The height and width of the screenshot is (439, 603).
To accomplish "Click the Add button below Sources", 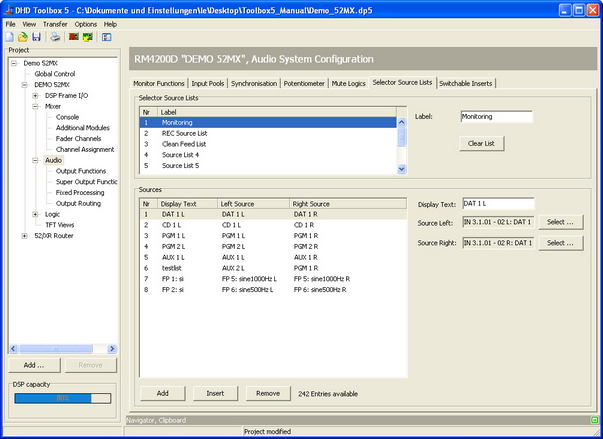I will [x=163, y=393].
